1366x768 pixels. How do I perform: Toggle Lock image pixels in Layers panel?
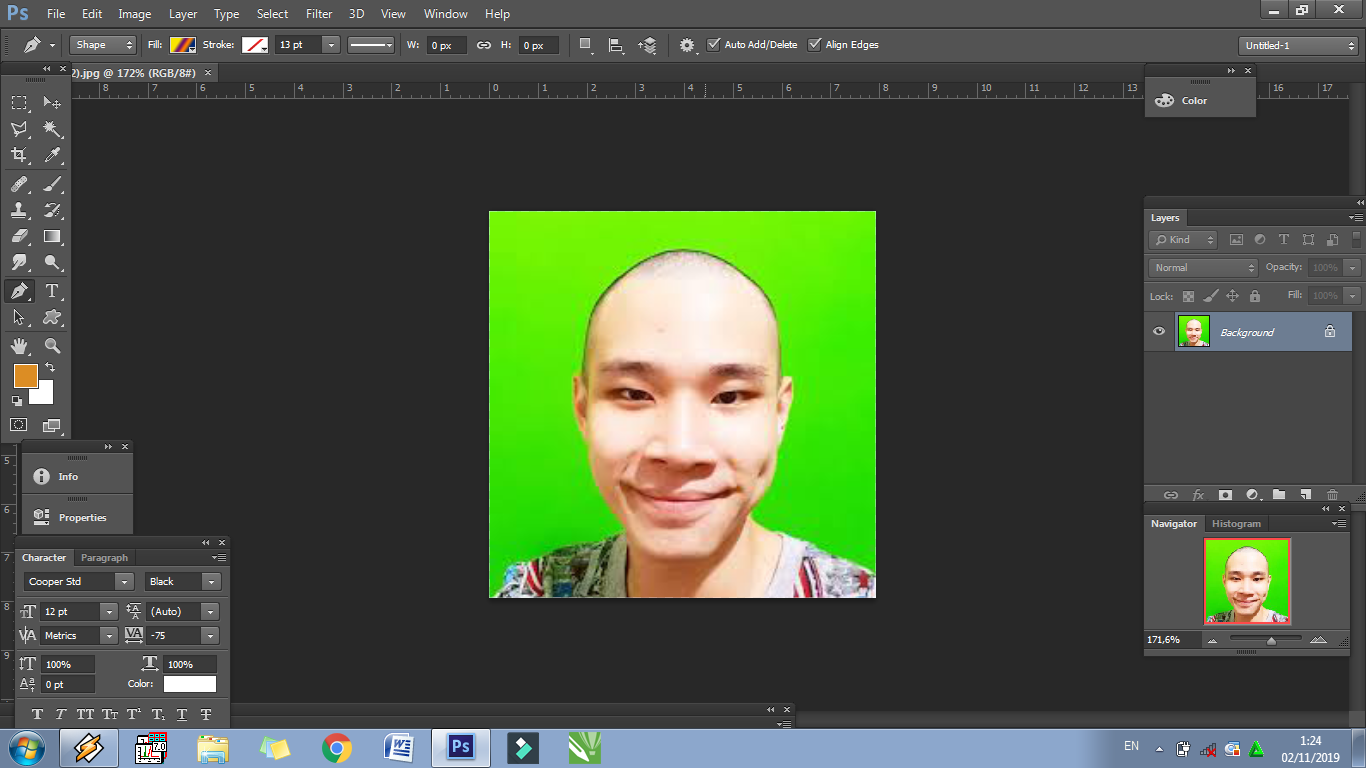[1210, 296]
